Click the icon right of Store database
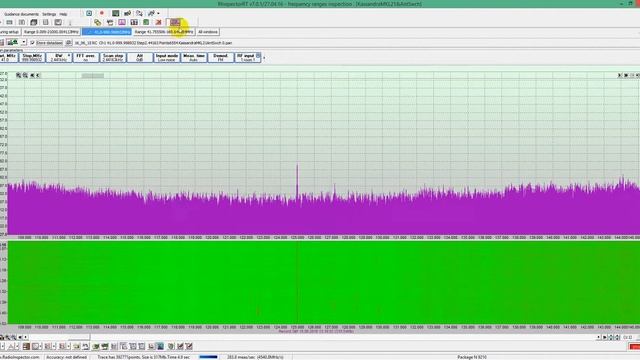This screenshot has height=360, width=640. pos(69,43)
